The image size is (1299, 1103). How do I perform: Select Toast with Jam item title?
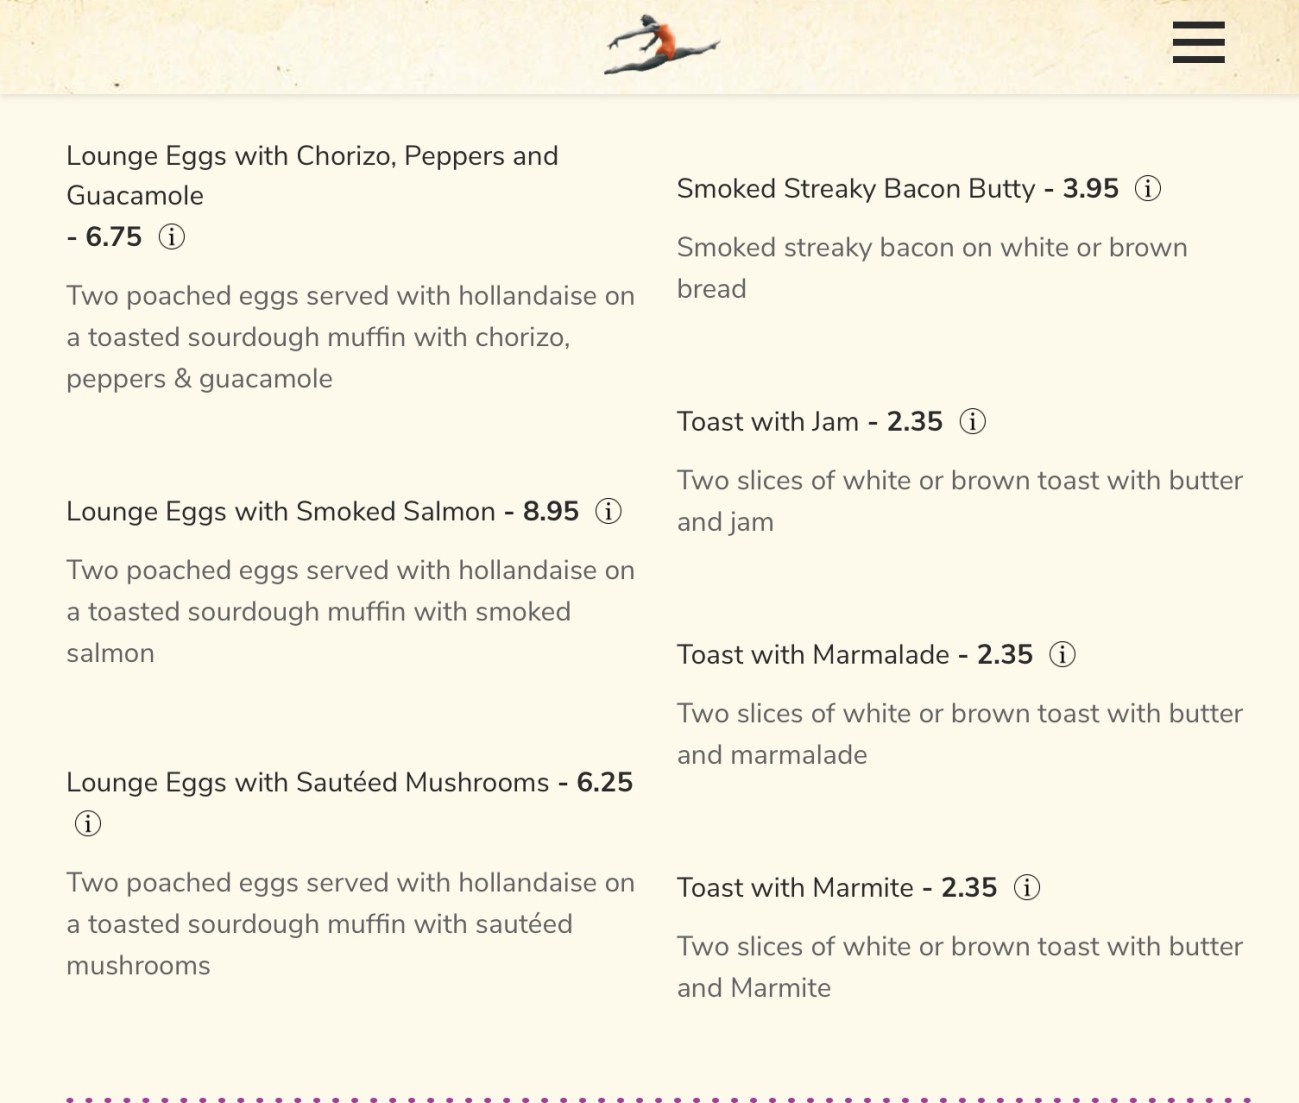point(767,421)
